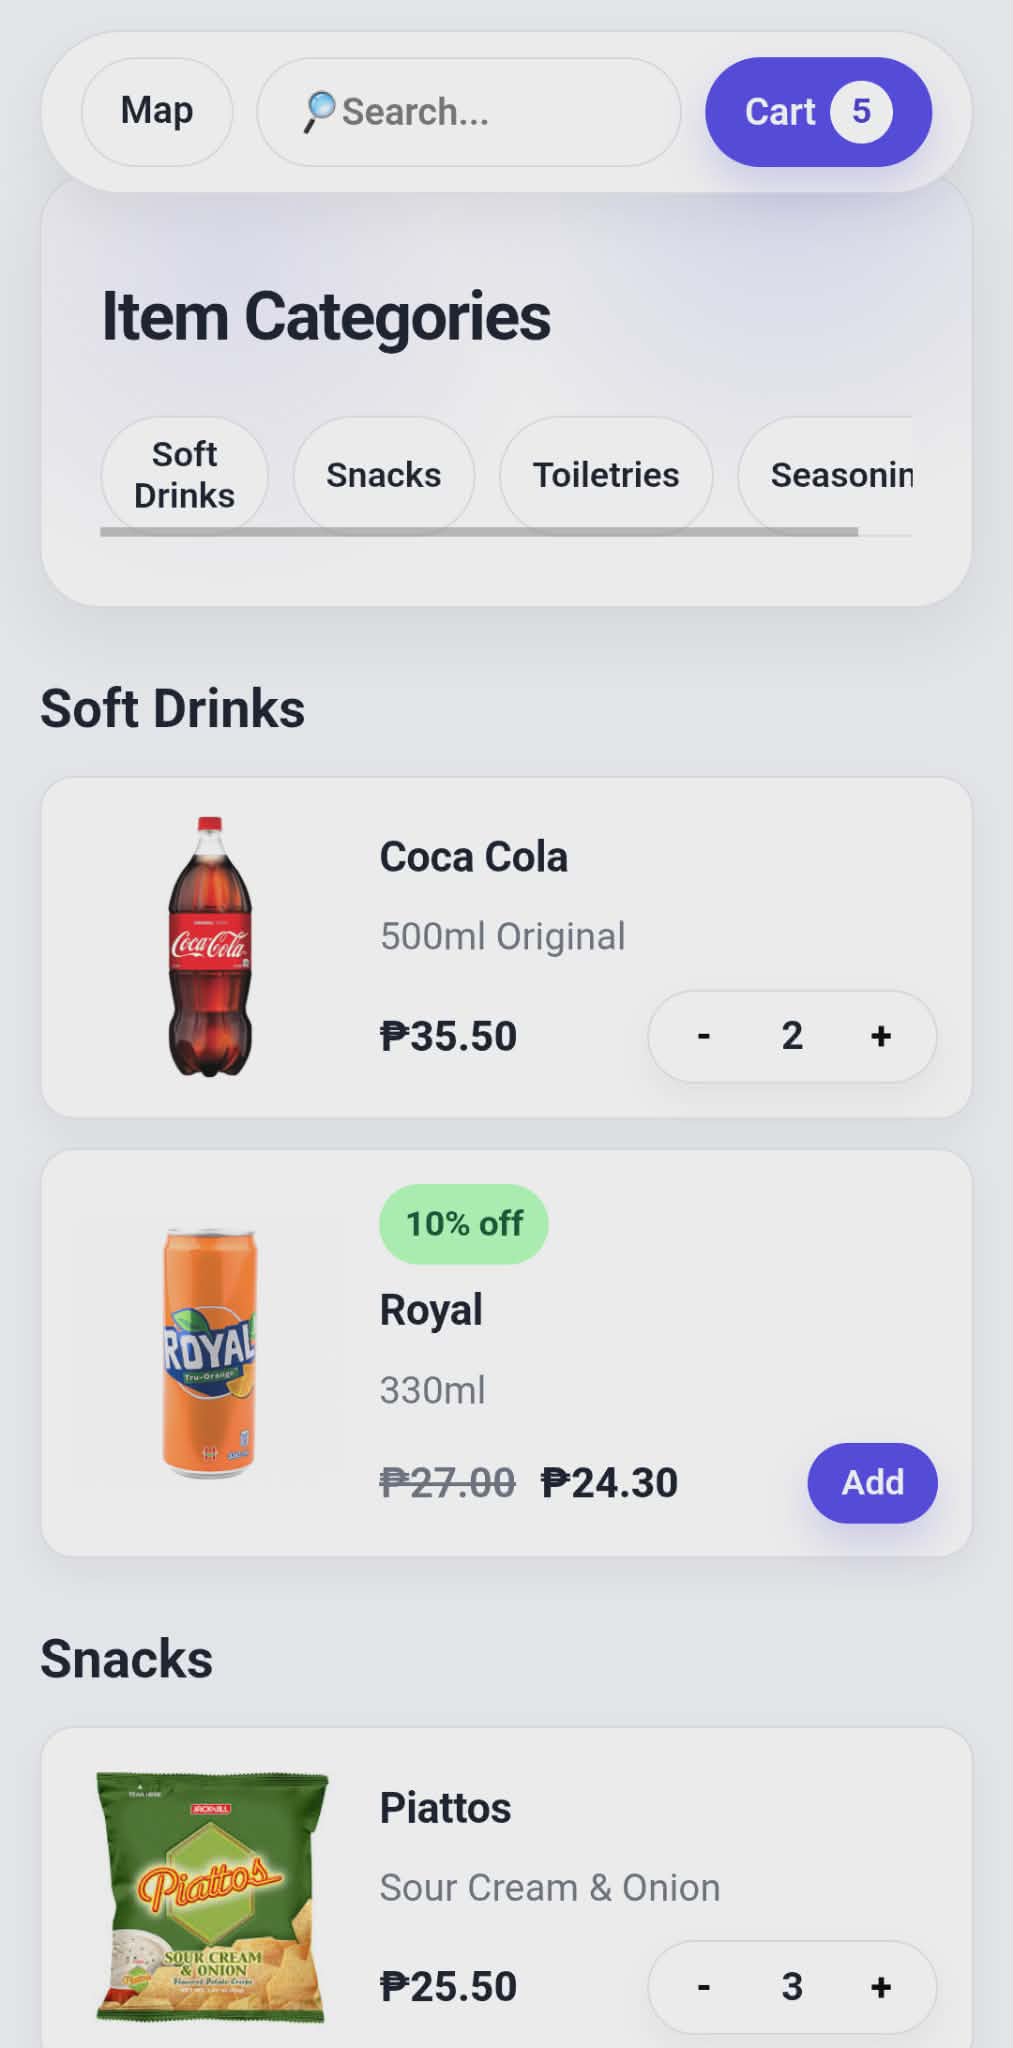
Task: Add Royal 330ml to the cart
Action: (872, 1482)
